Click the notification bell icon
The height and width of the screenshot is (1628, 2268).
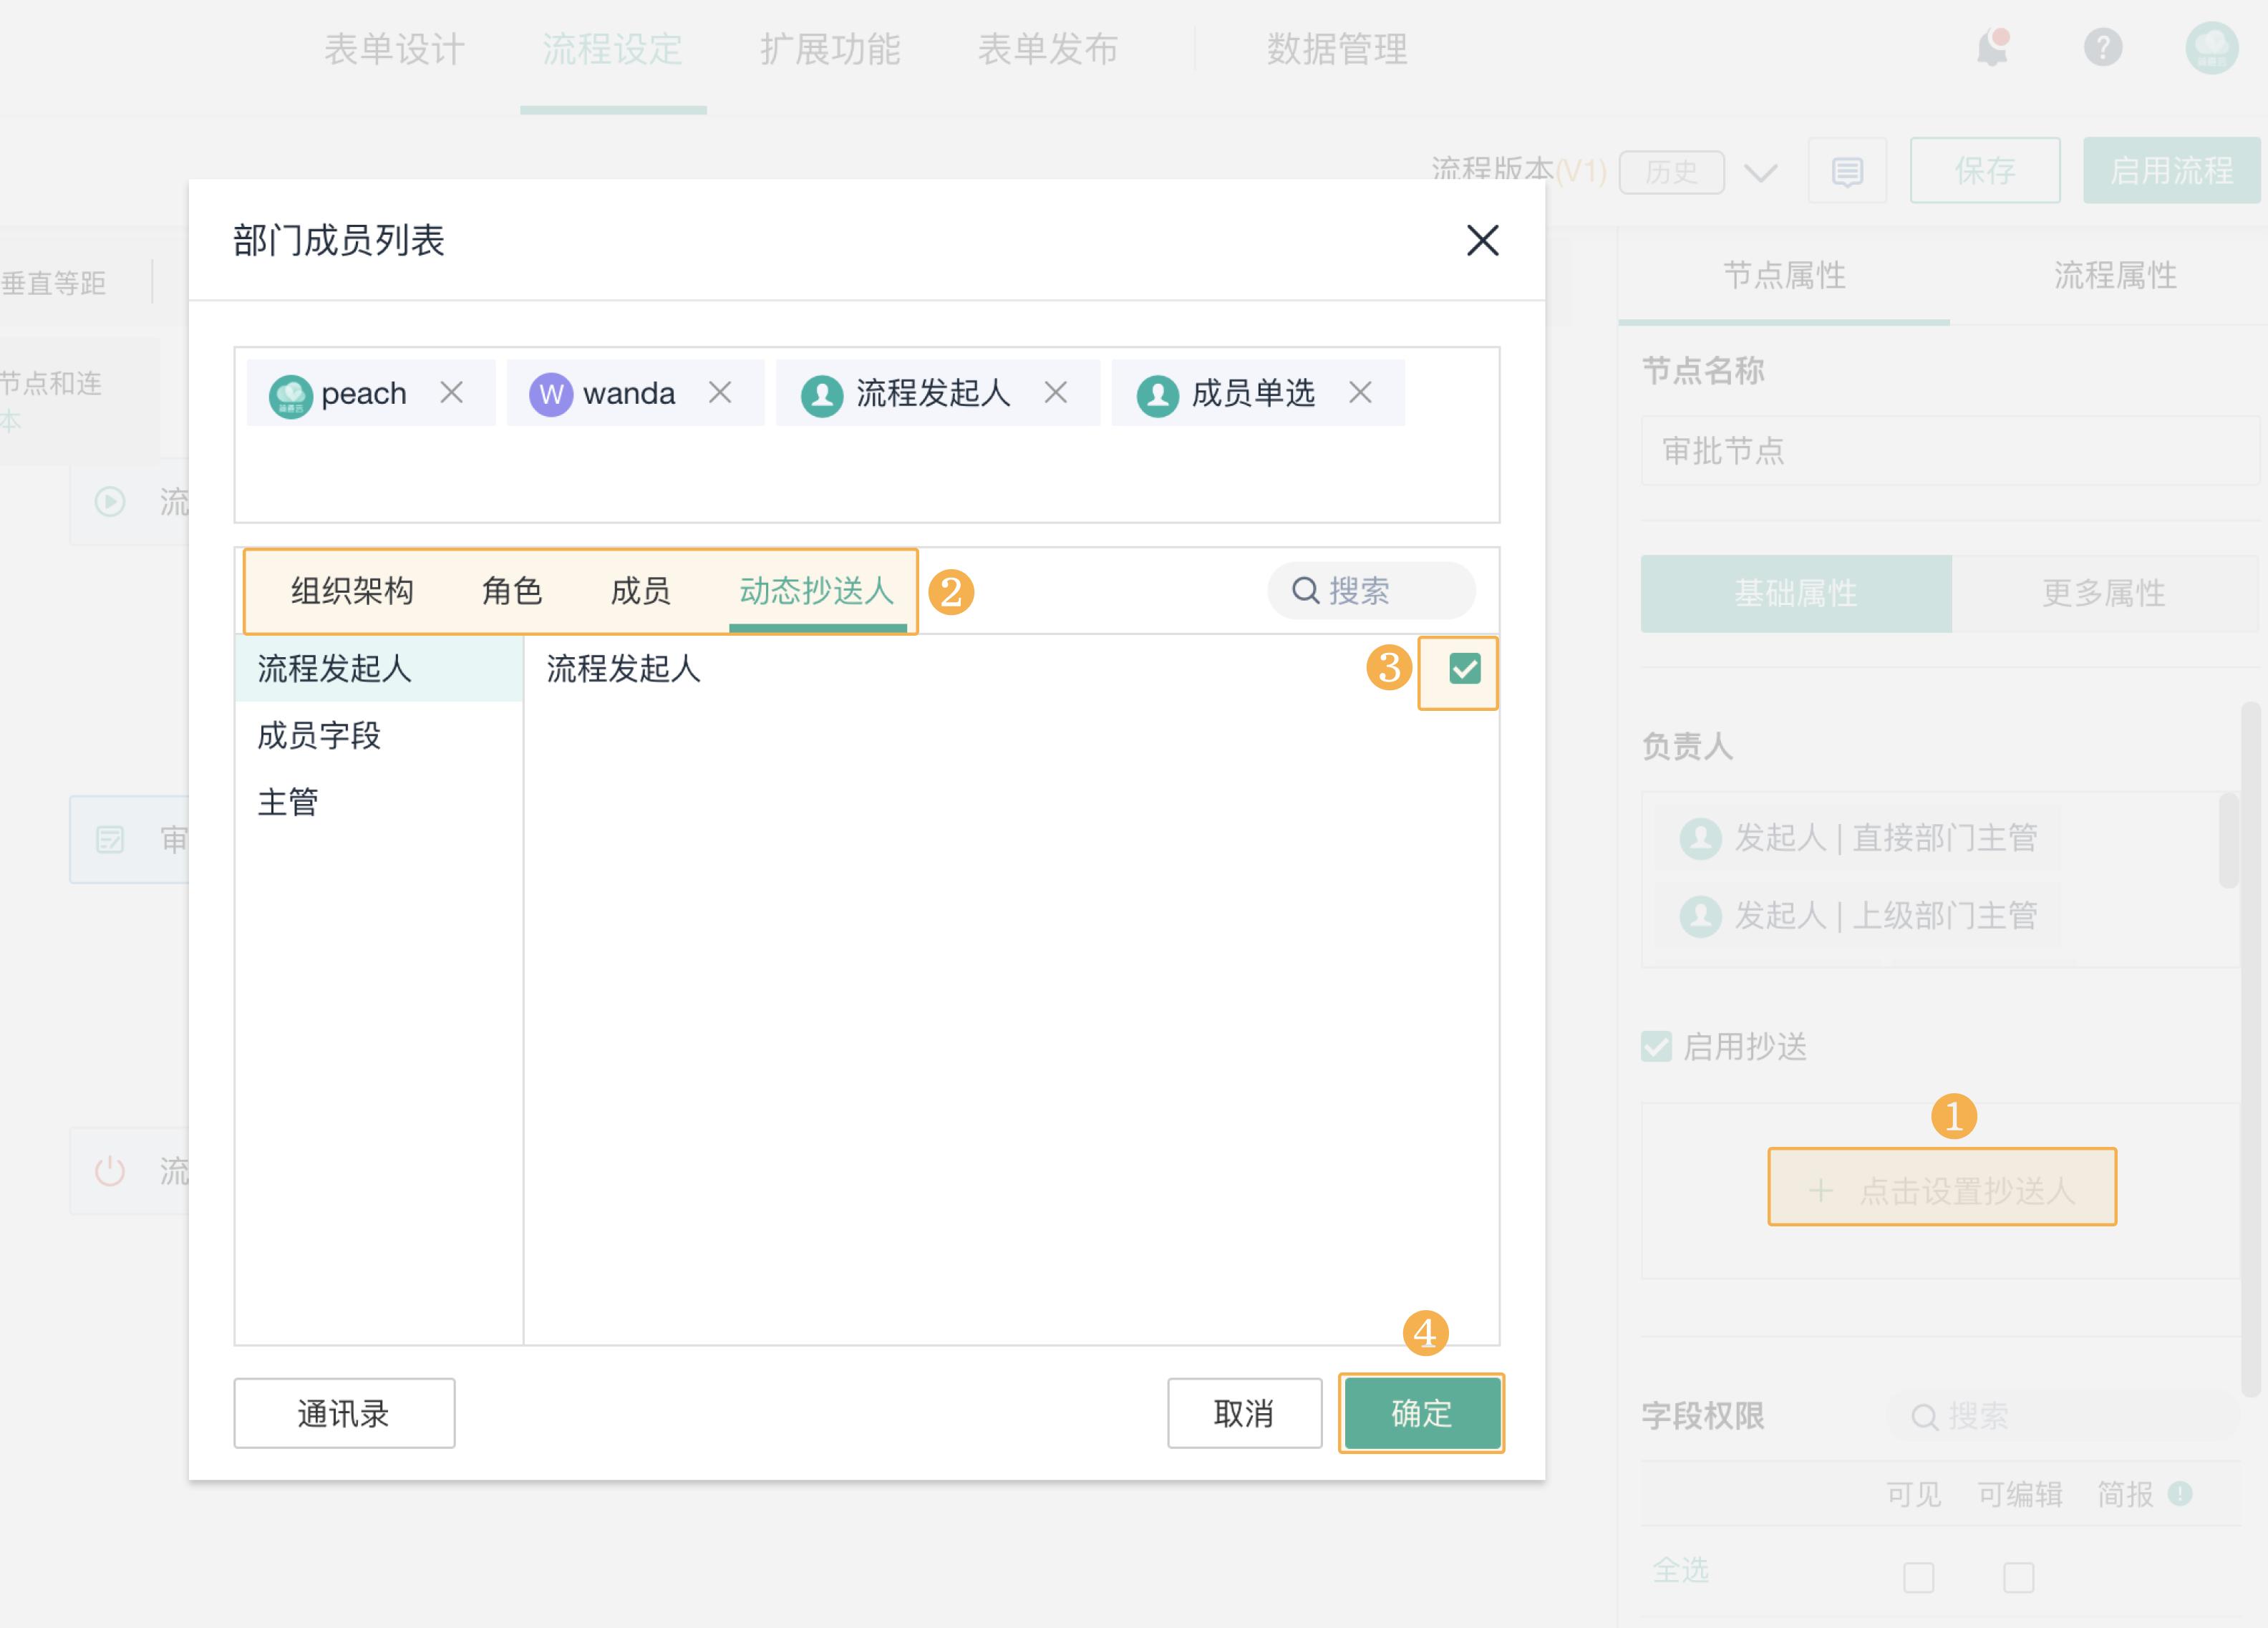[x=1992, y=47]
